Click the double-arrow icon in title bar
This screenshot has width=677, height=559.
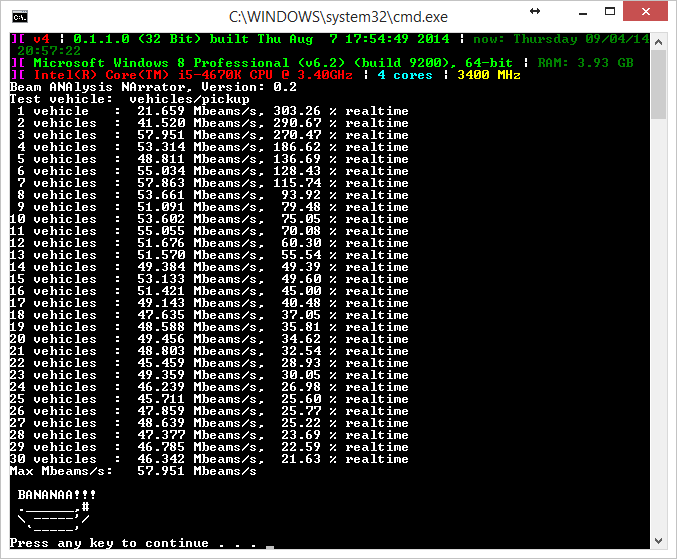click(535, 11)
